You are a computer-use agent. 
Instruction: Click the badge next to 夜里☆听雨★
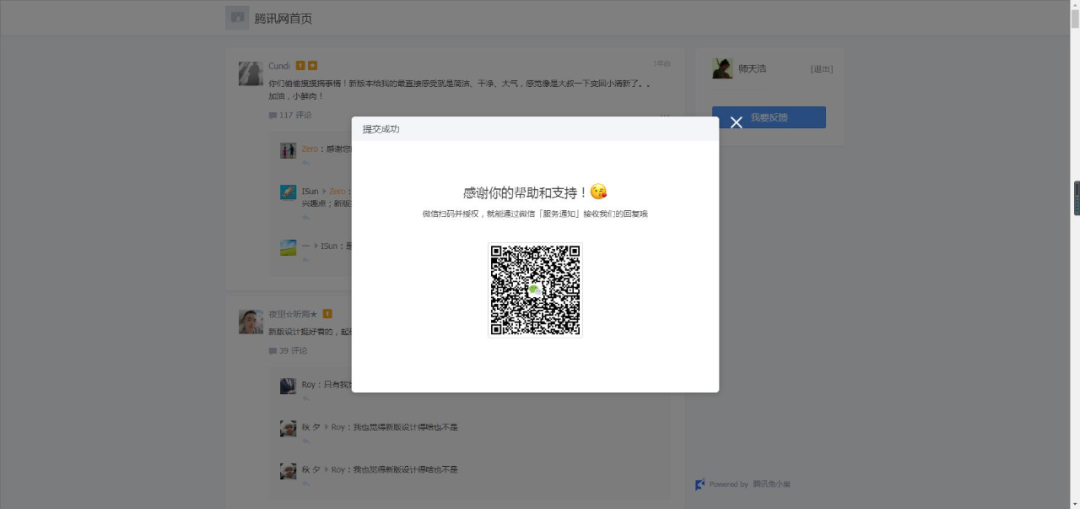pyautogui.click(x=327, y=314)
